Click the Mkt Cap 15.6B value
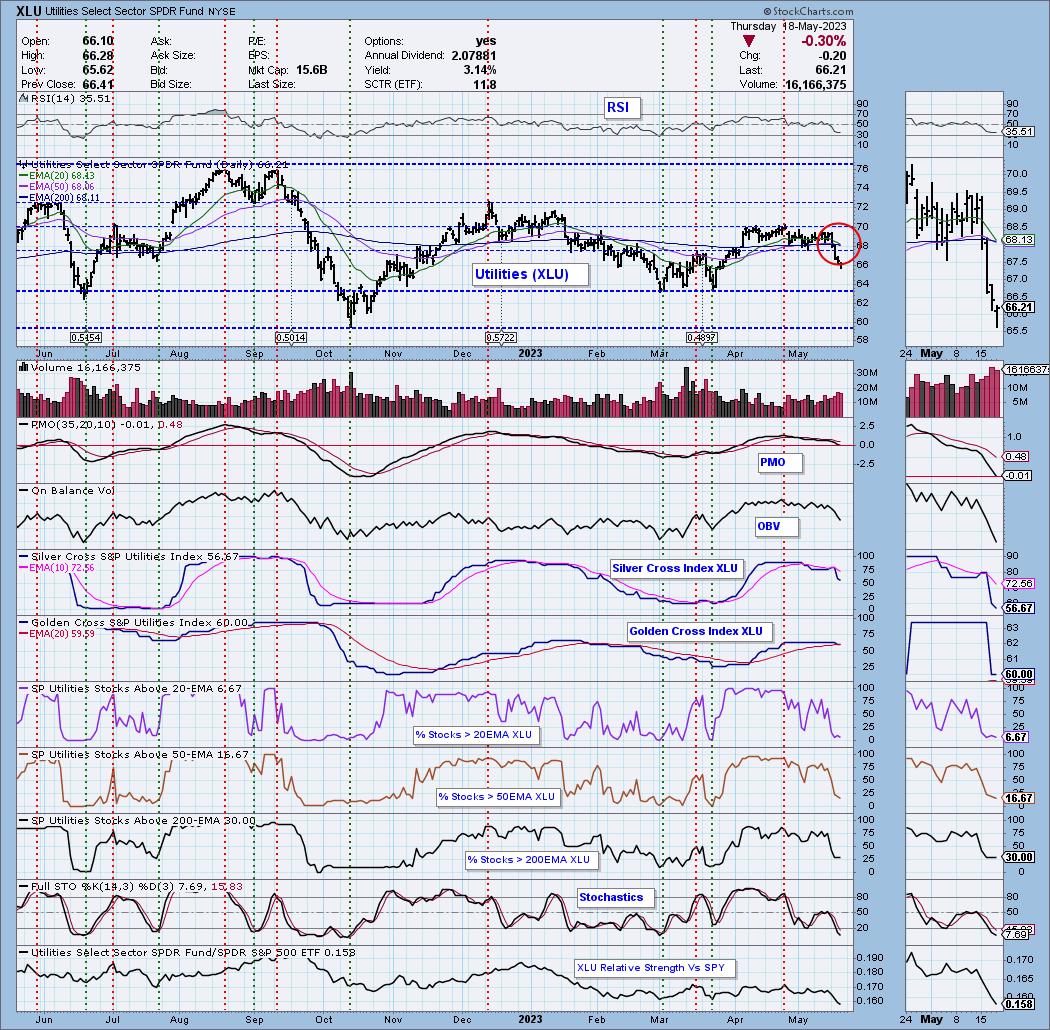The height and width of the screenshot is (1030, 1050). click(311, 70)
